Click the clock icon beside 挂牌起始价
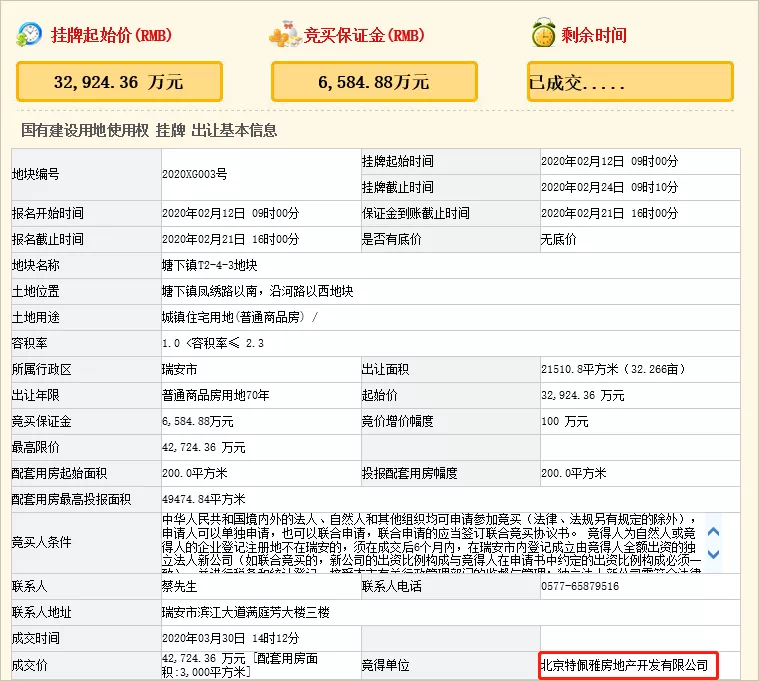759x681 pixels. 30,34
